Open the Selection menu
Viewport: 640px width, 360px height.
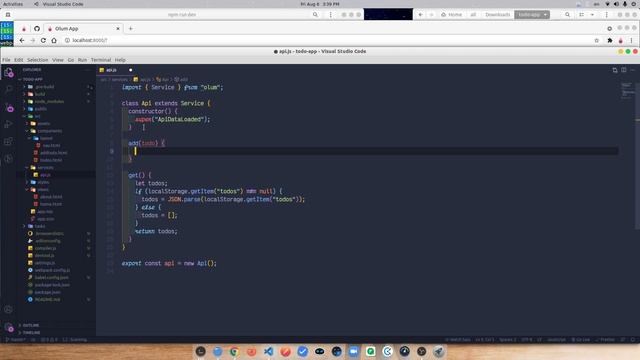38,60
